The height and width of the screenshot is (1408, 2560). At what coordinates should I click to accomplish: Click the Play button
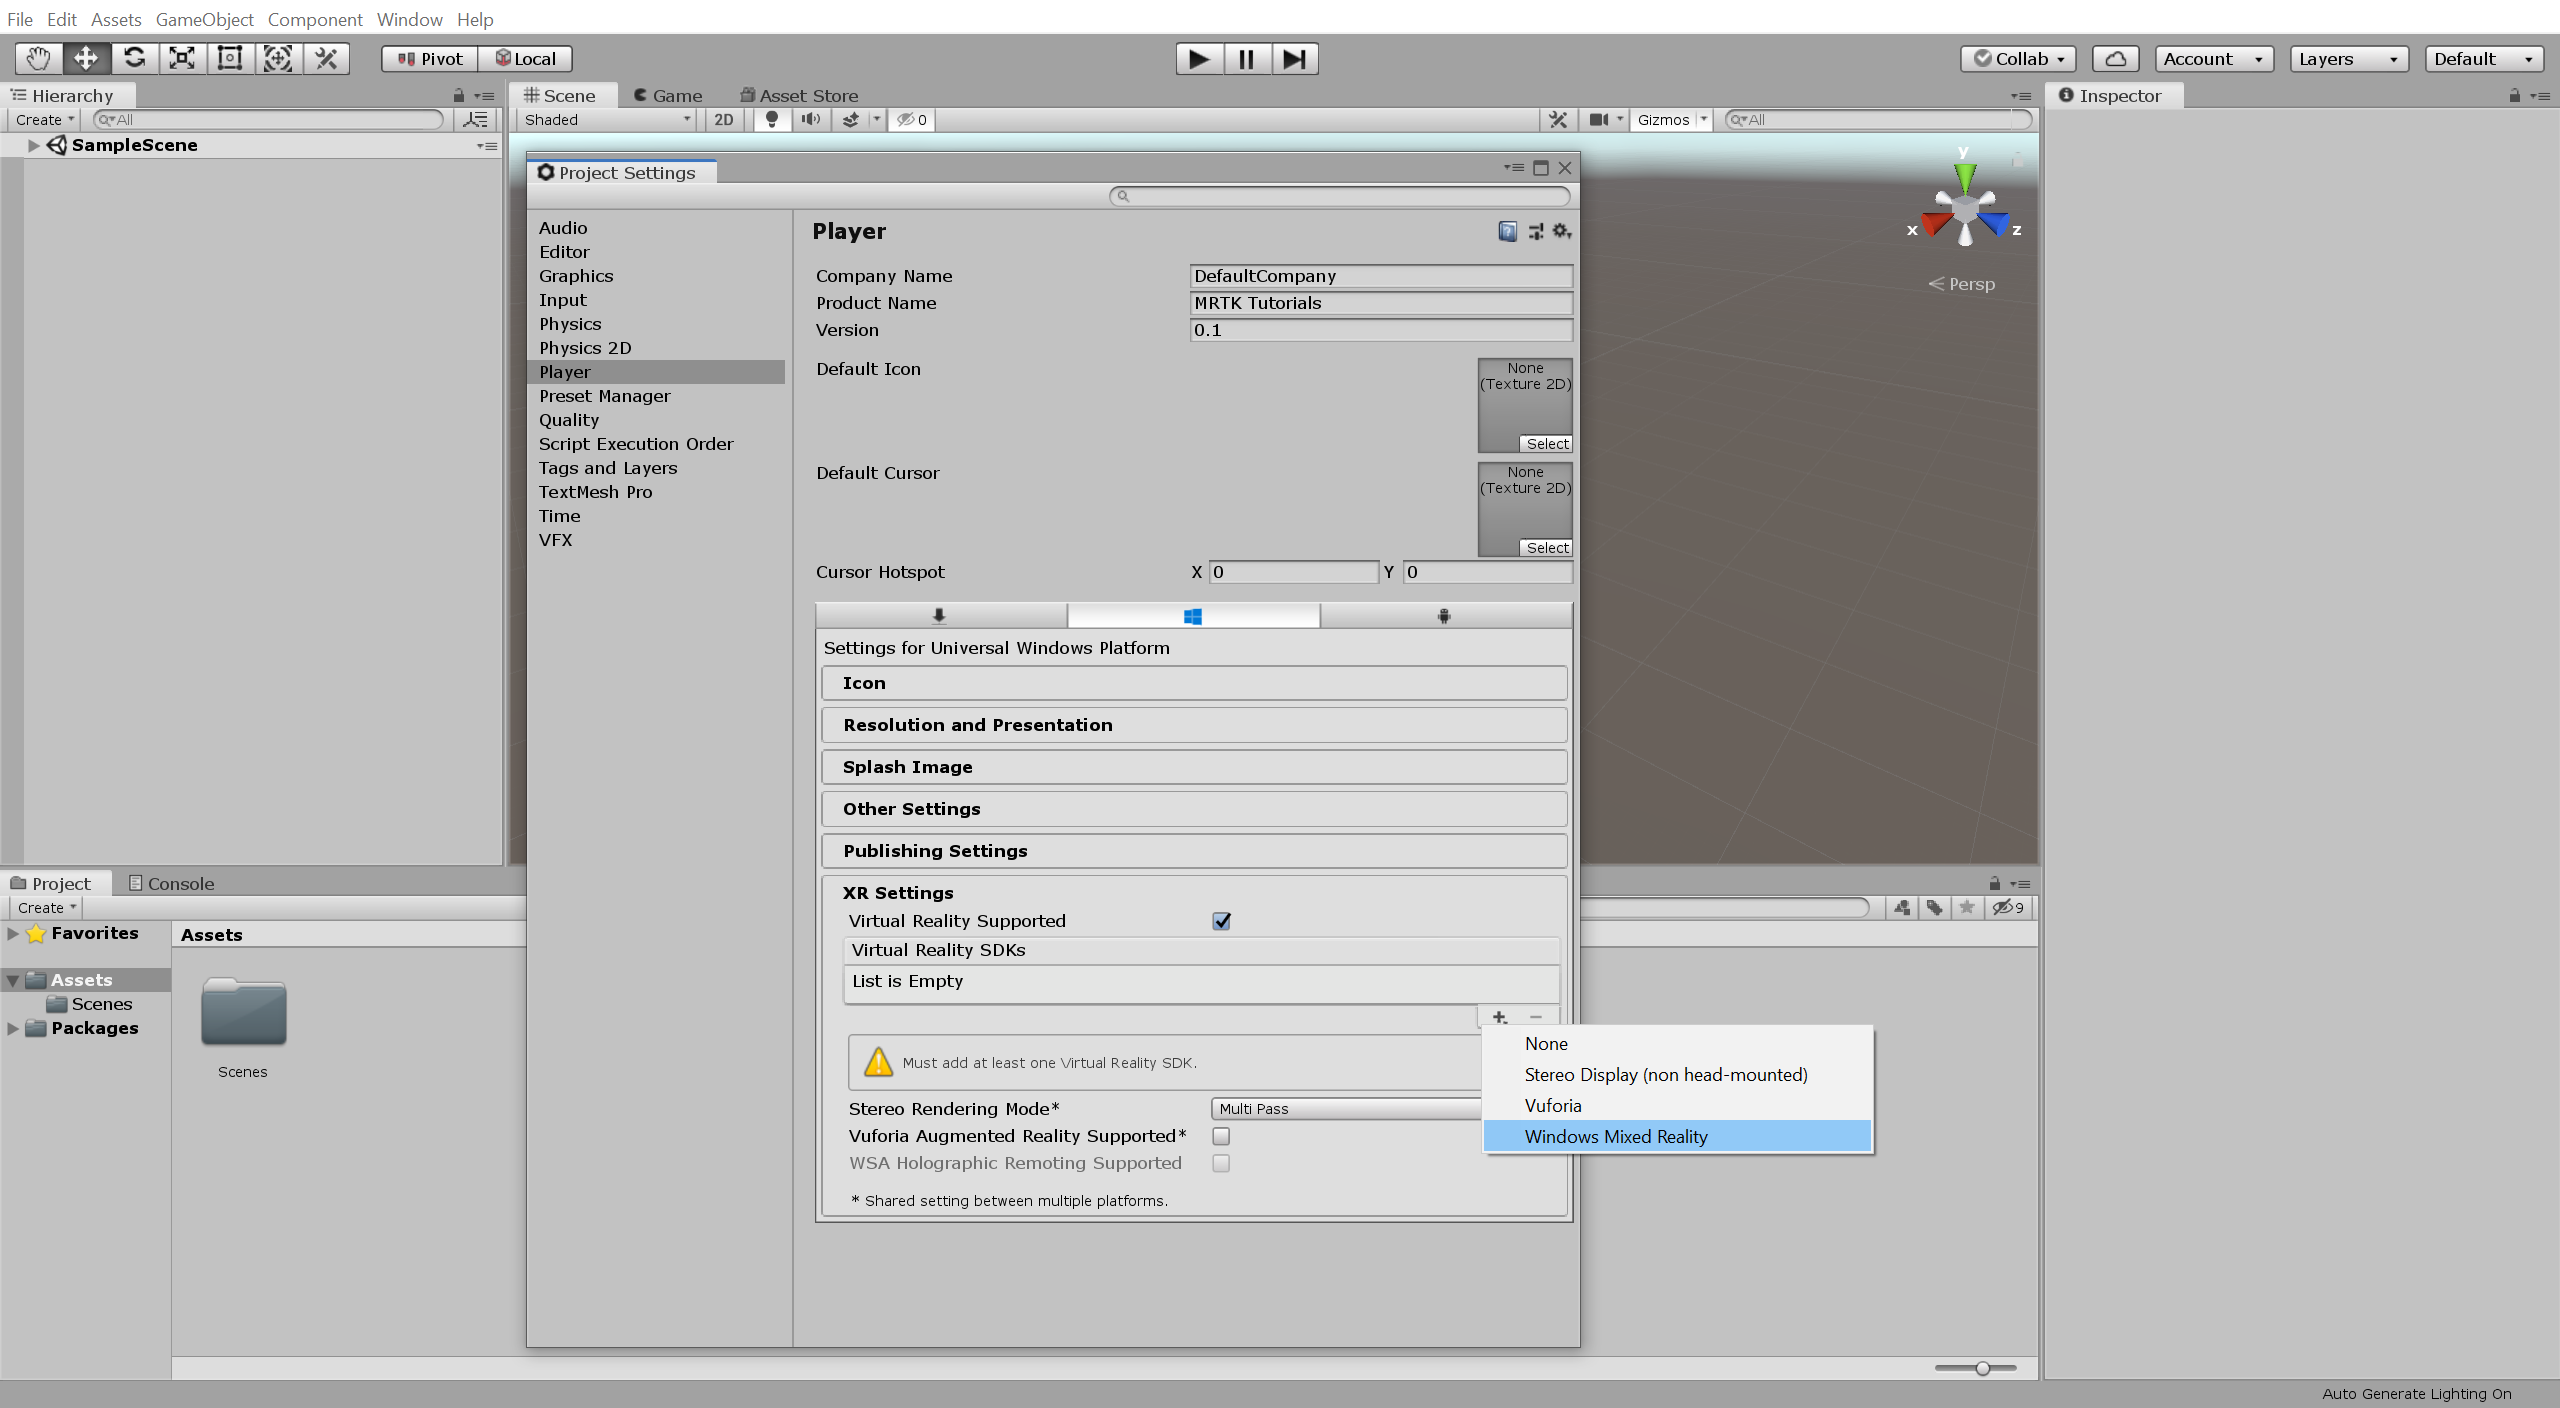[1199, 59]
